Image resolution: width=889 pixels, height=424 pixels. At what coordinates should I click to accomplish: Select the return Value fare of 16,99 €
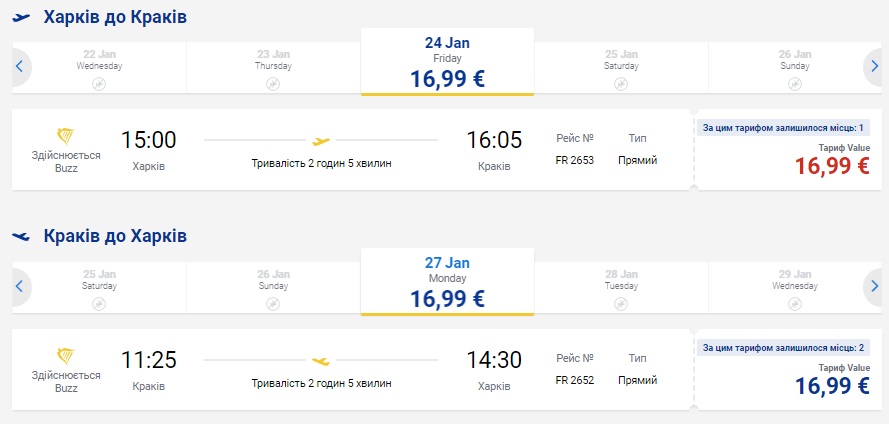831,385
